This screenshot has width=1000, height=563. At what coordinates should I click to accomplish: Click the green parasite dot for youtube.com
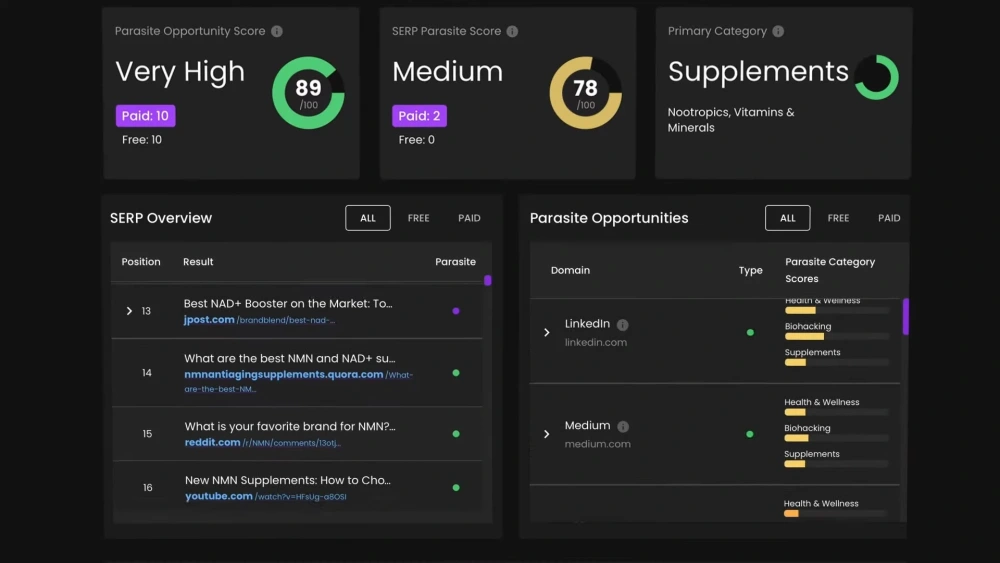[x=456, y=488]
